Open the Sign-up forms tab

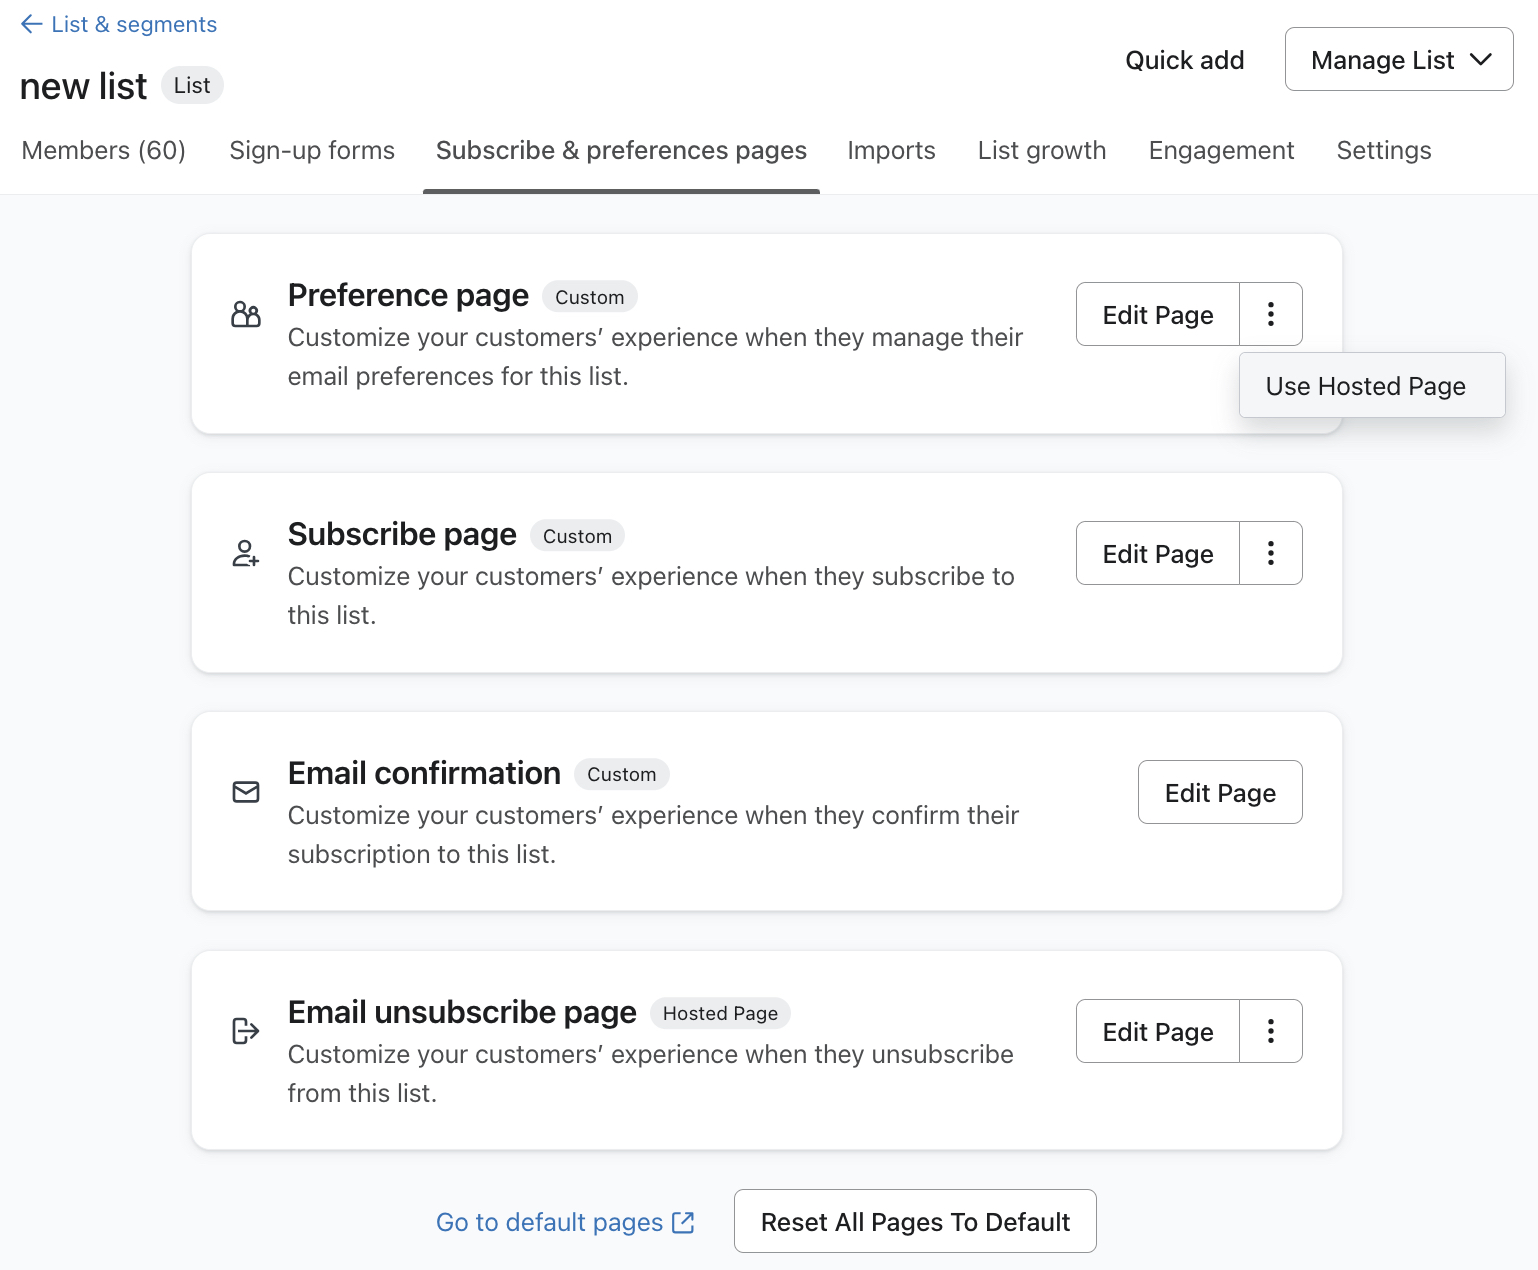click(311, 150)
